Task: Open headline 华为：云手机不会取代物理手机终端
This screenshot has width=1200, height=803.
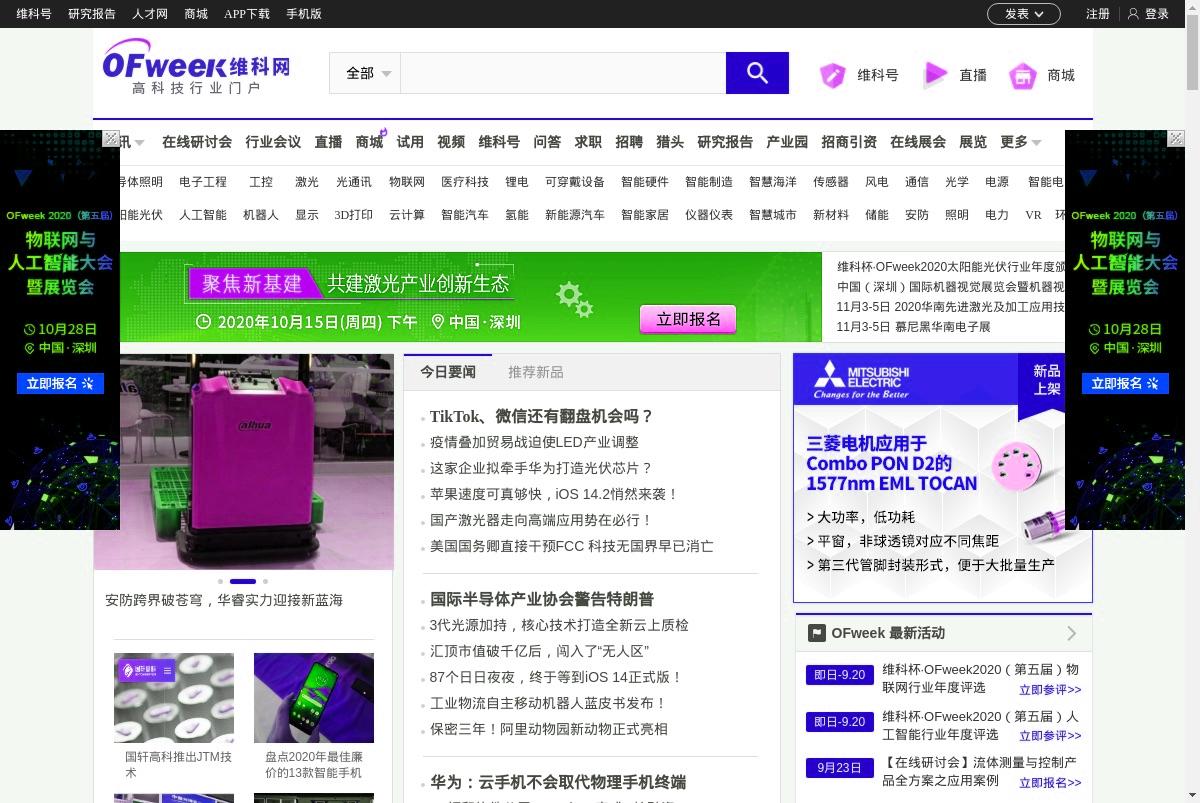Action: [558, 782]
